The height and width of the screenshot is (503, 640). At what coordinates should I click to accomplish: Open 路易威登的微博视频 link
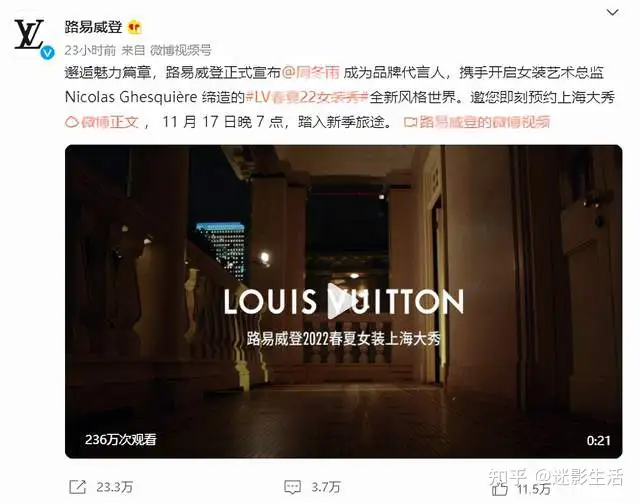(x=484, y=122)
